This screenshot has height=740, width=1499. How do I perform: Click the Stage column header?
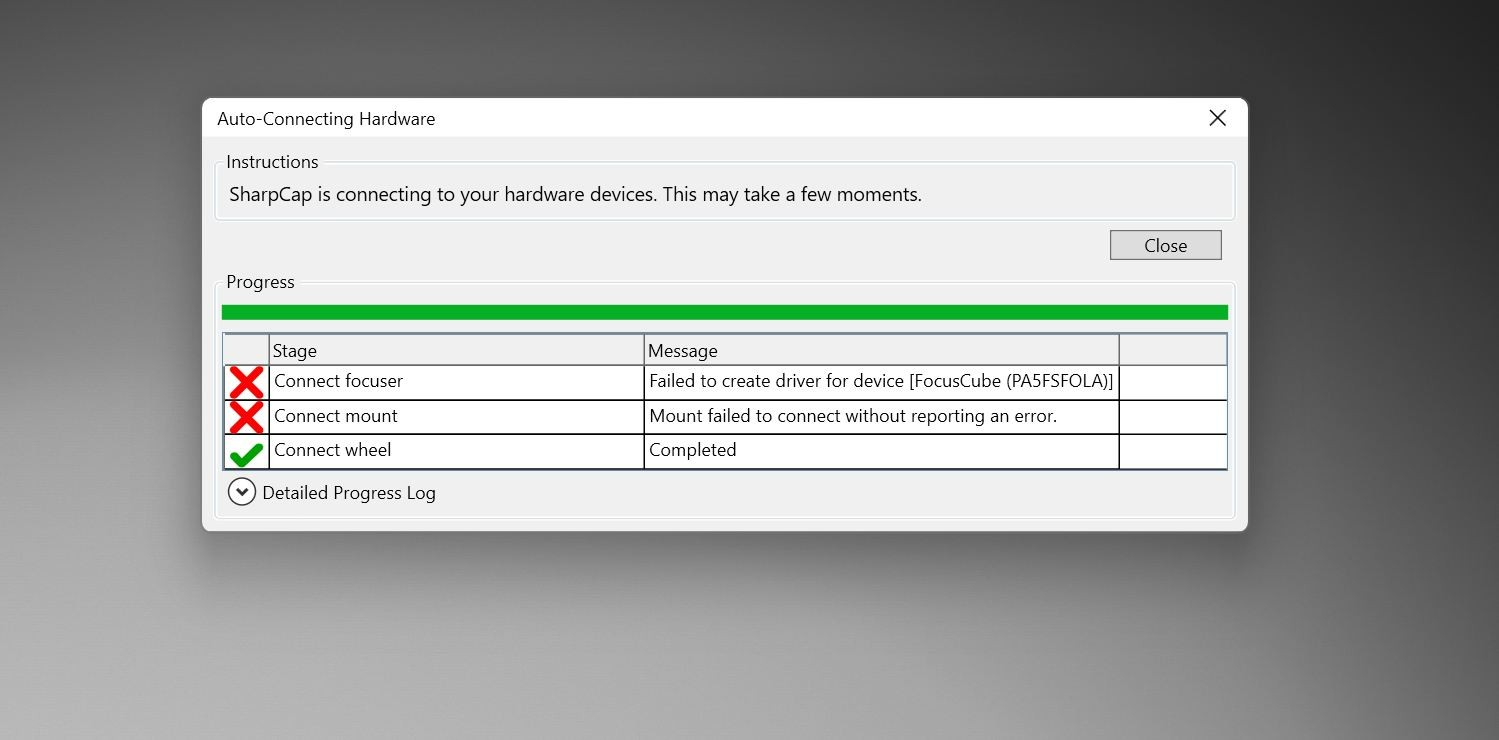click(295, 350)
